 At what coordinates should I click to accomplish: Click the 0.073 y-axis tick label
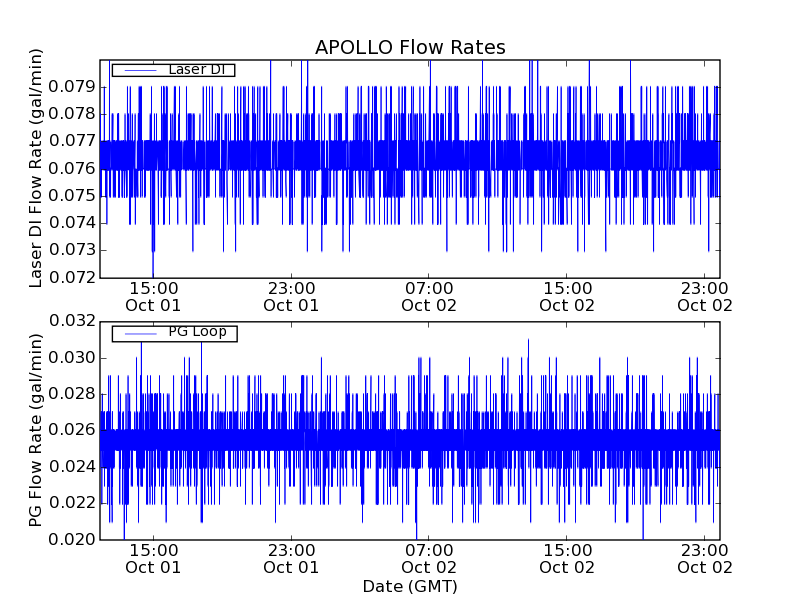[72, 250]
